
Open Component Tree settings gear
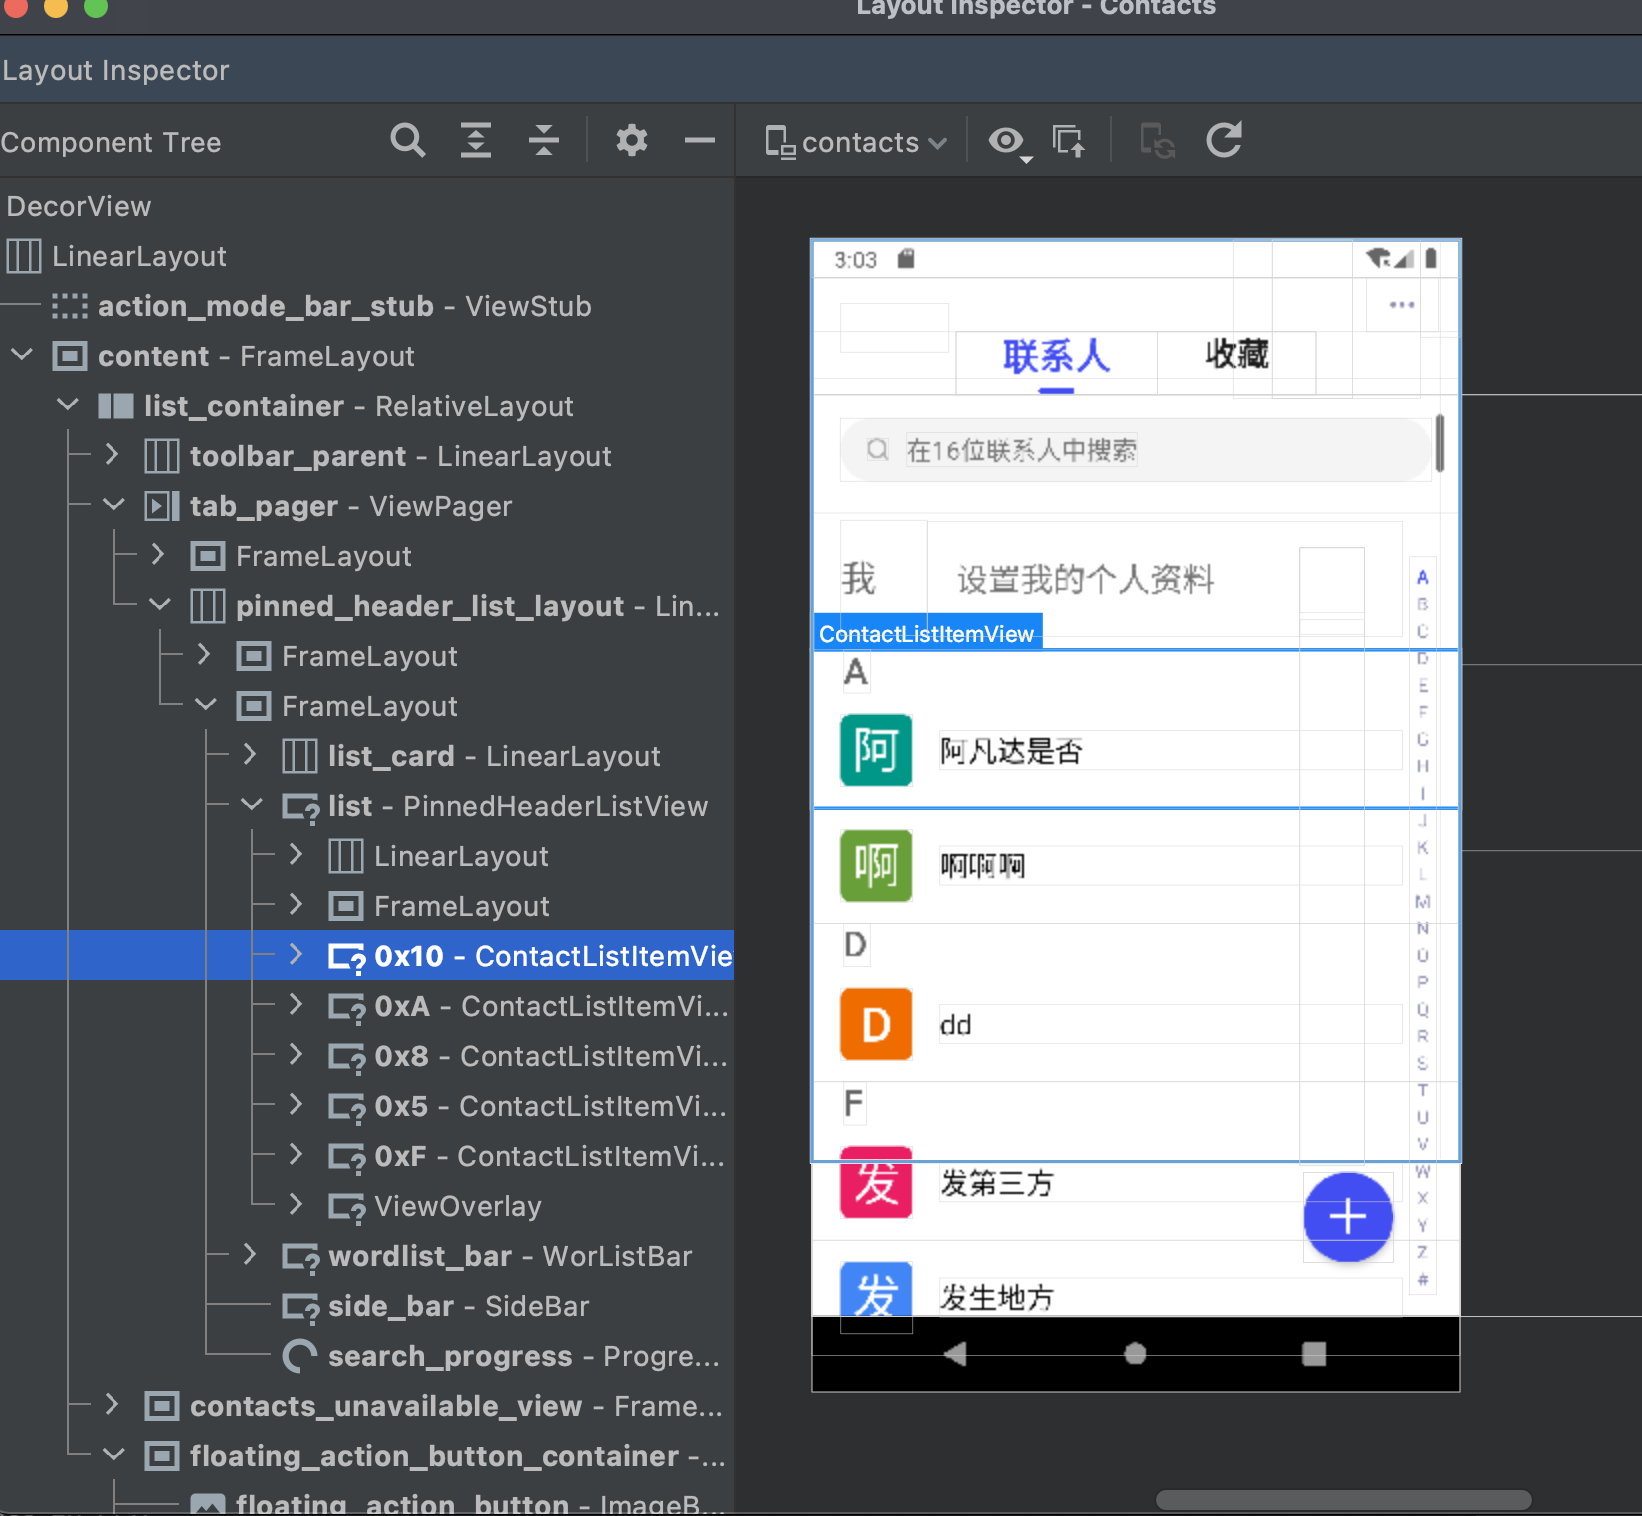(631, 141)
